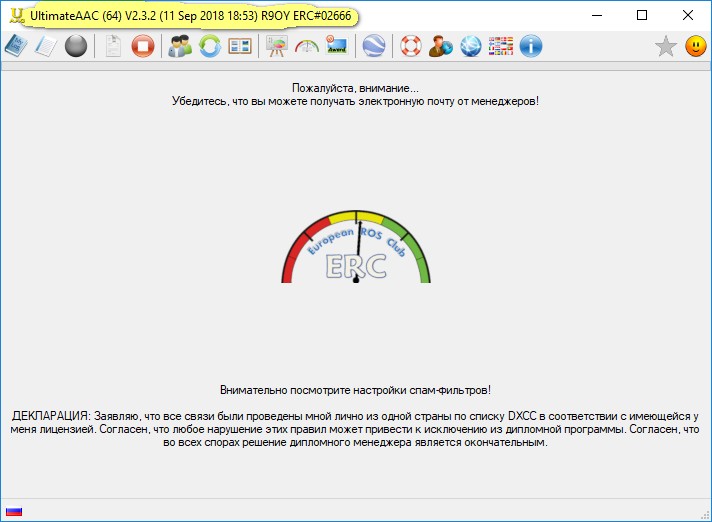Choose language via the flags icon
Image resolution: width=712 pixels, height=522 pixels.
click(501, 46)
